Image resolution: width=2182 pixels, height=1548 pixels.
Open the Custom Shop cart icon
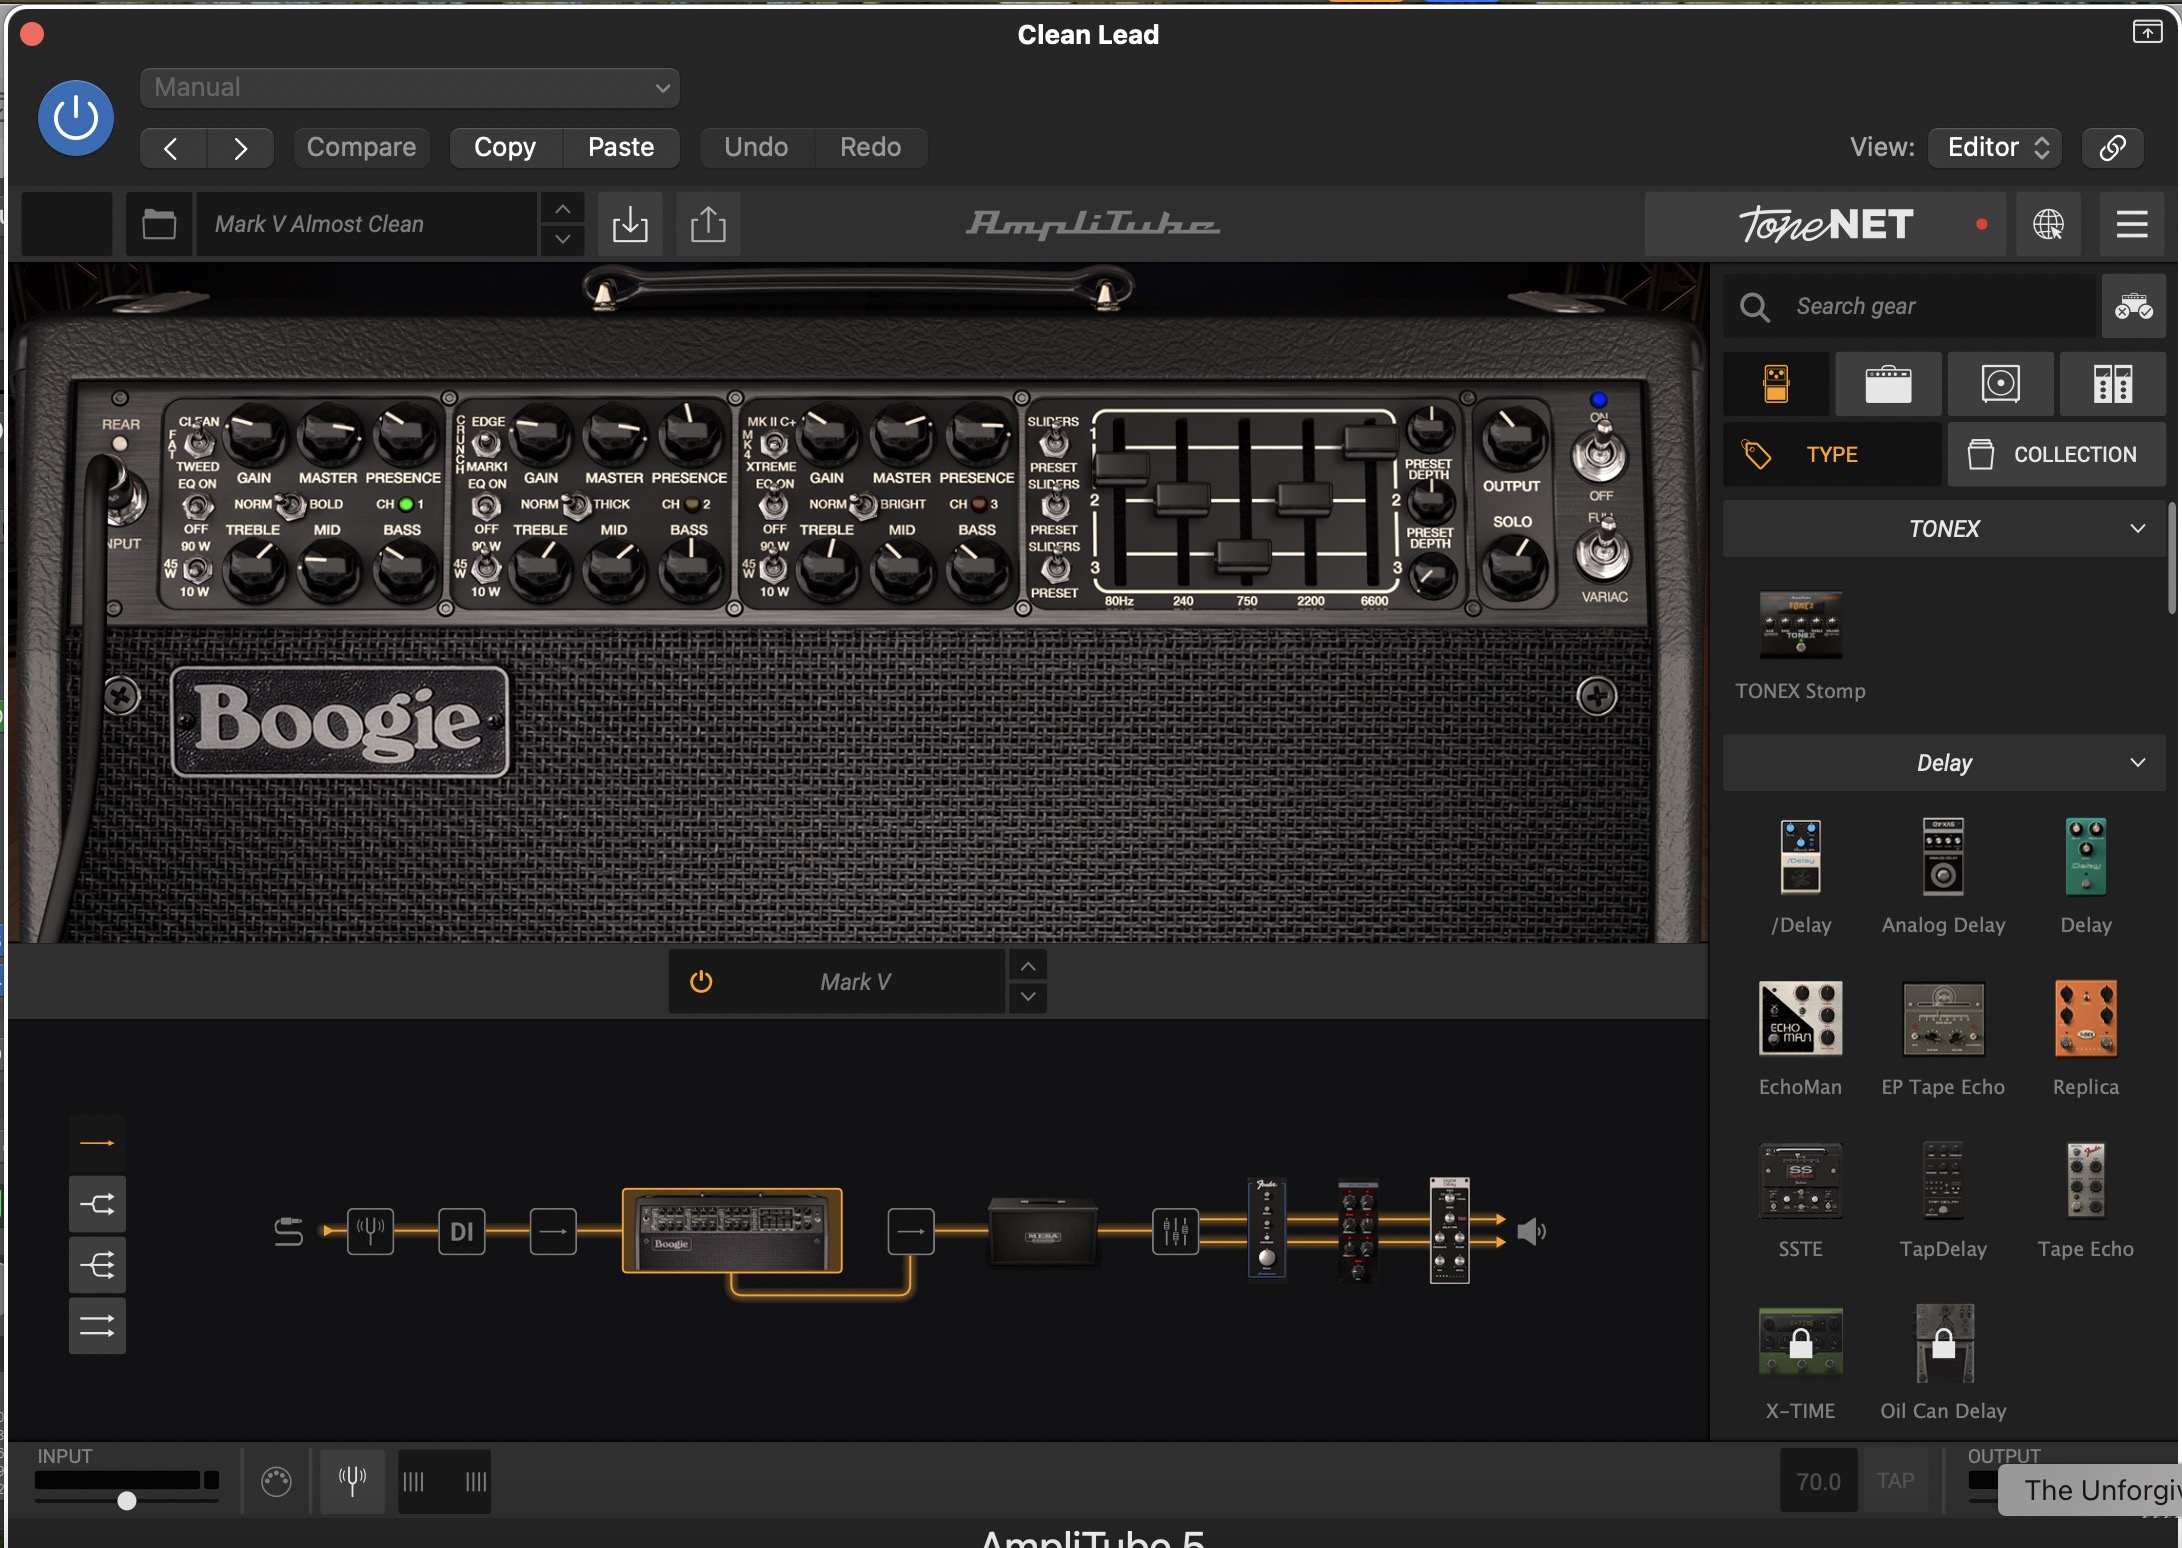(2133, 306)
